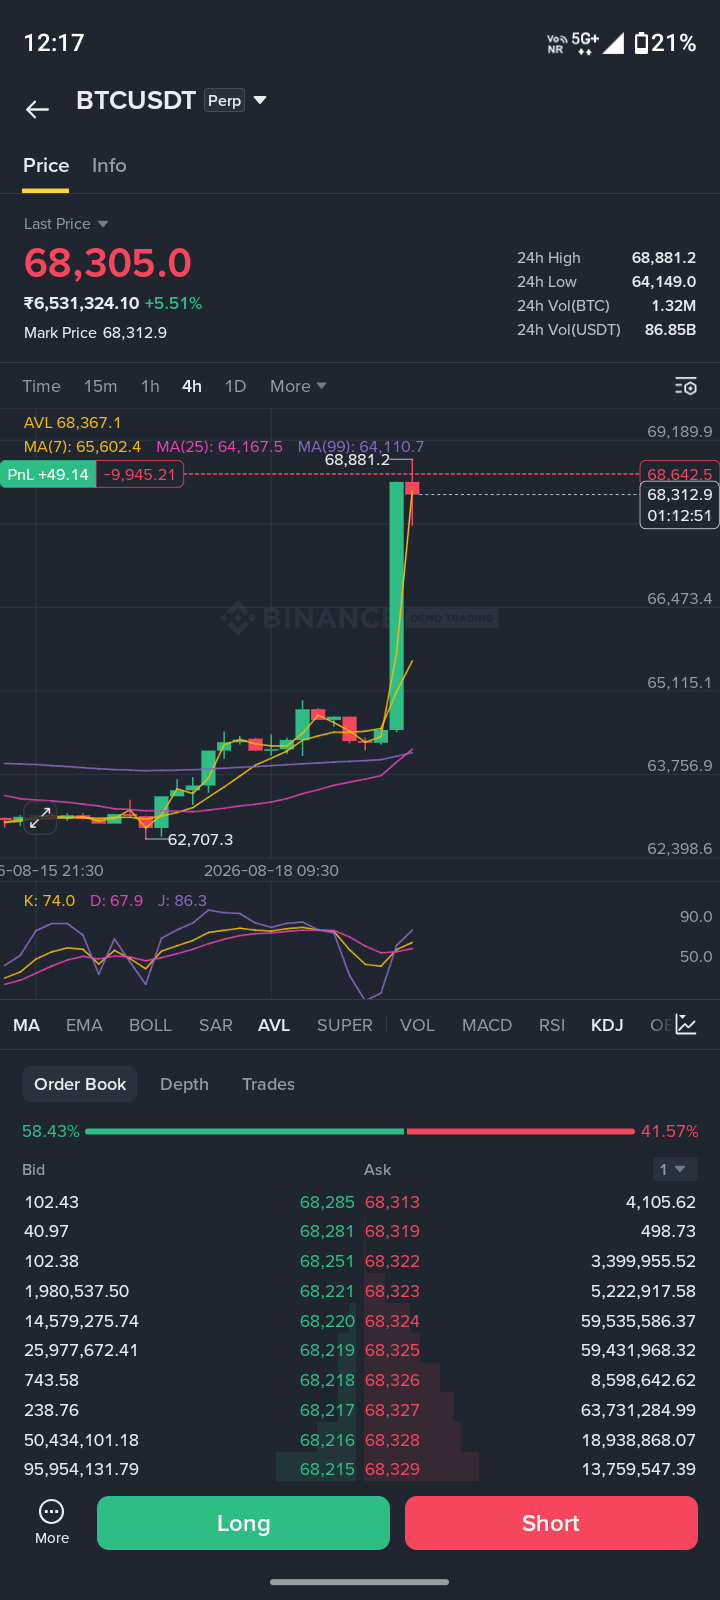Tap the AVL 68,367.1 indicator label
The height and width of the screenshot is (1600, 720).
click(x=72, y=423)
